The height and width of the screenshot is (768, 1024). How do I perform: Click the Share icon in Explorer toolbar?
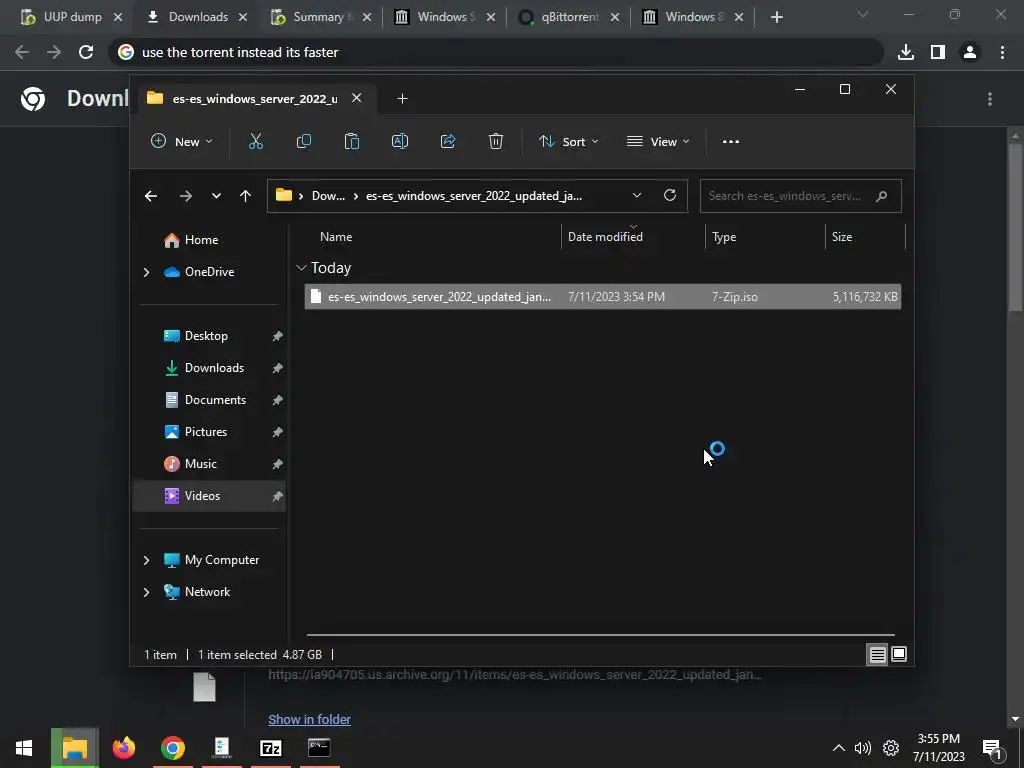click(448, 142)
